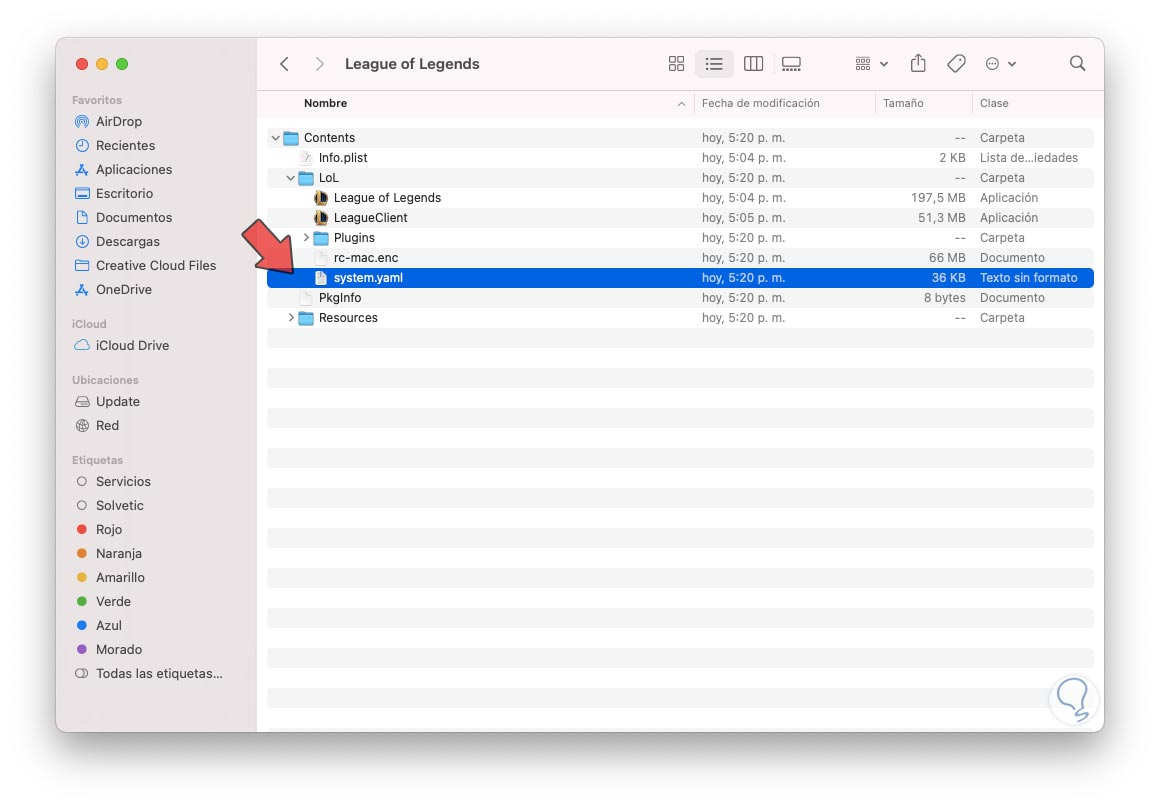The image size is (1160, 806).
Task: Open OneDrive in the sidebar
Action: coord(124,289)
